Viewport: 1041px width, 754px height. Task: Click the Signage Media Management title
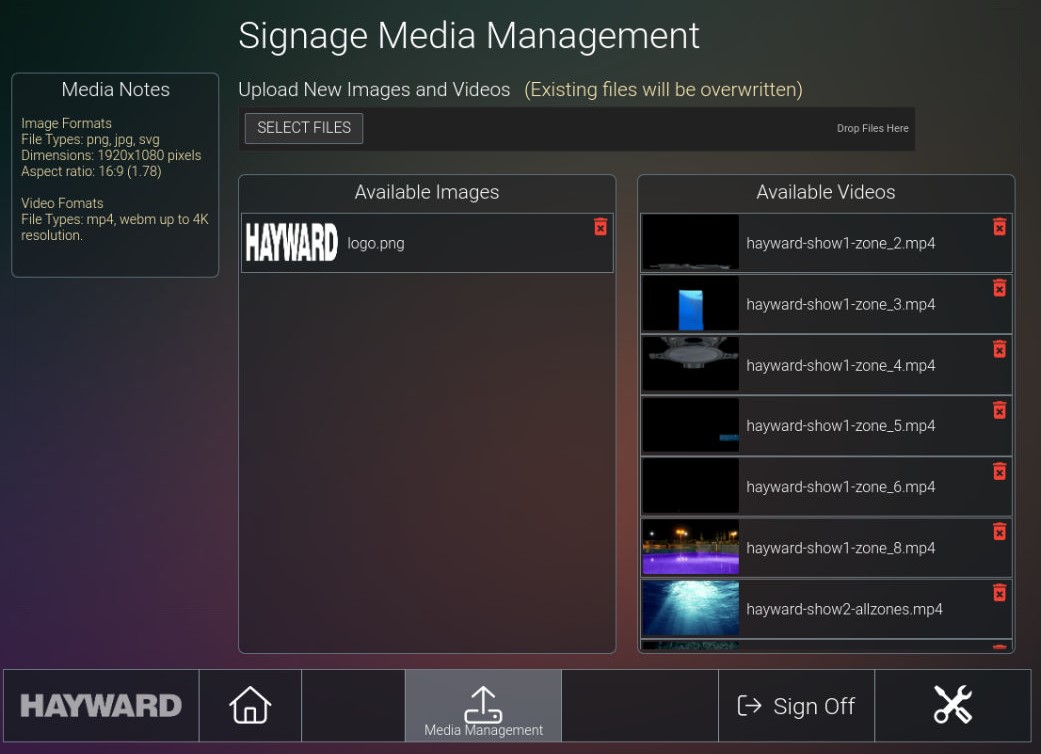click(x=469, y=36)
